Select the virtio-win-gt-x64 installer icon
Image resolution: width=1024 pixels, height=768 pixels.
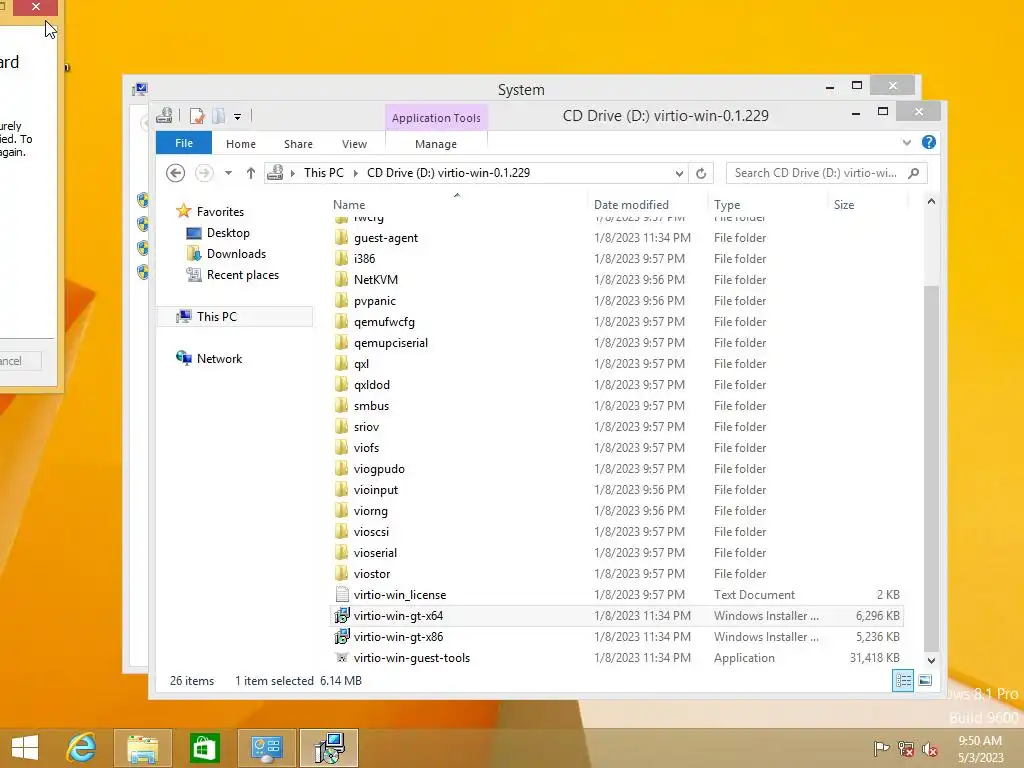click(342, 615)
